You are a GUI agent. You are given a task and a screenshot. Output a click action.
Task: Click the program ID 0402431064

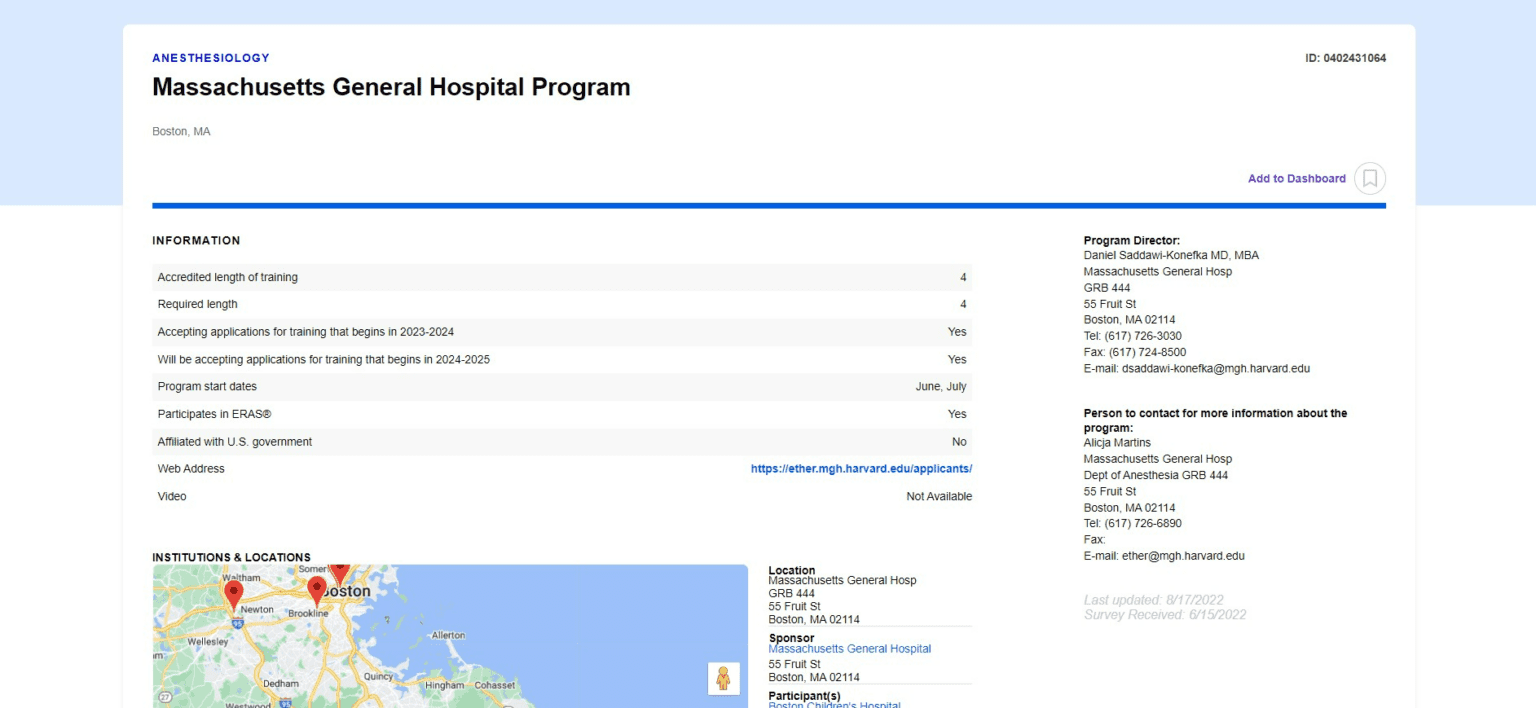1345,58
